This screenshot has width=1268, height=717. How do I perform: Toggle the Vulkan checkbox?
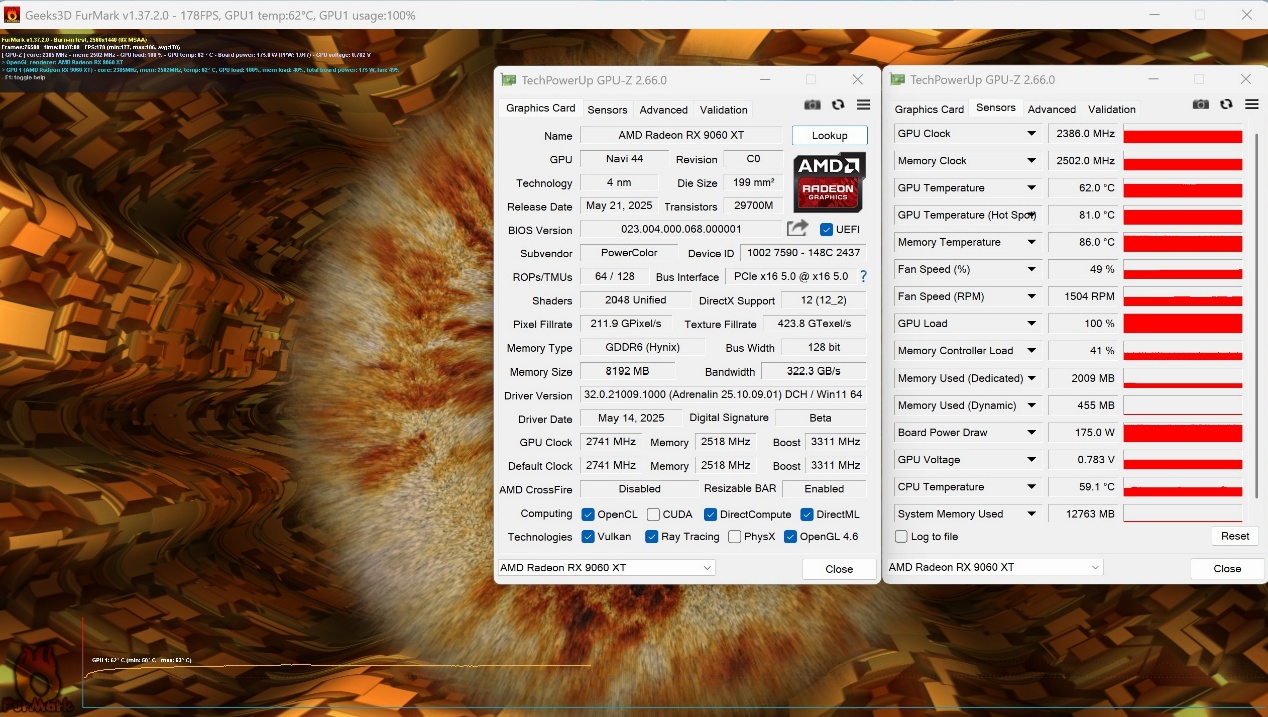click(588, 537)
